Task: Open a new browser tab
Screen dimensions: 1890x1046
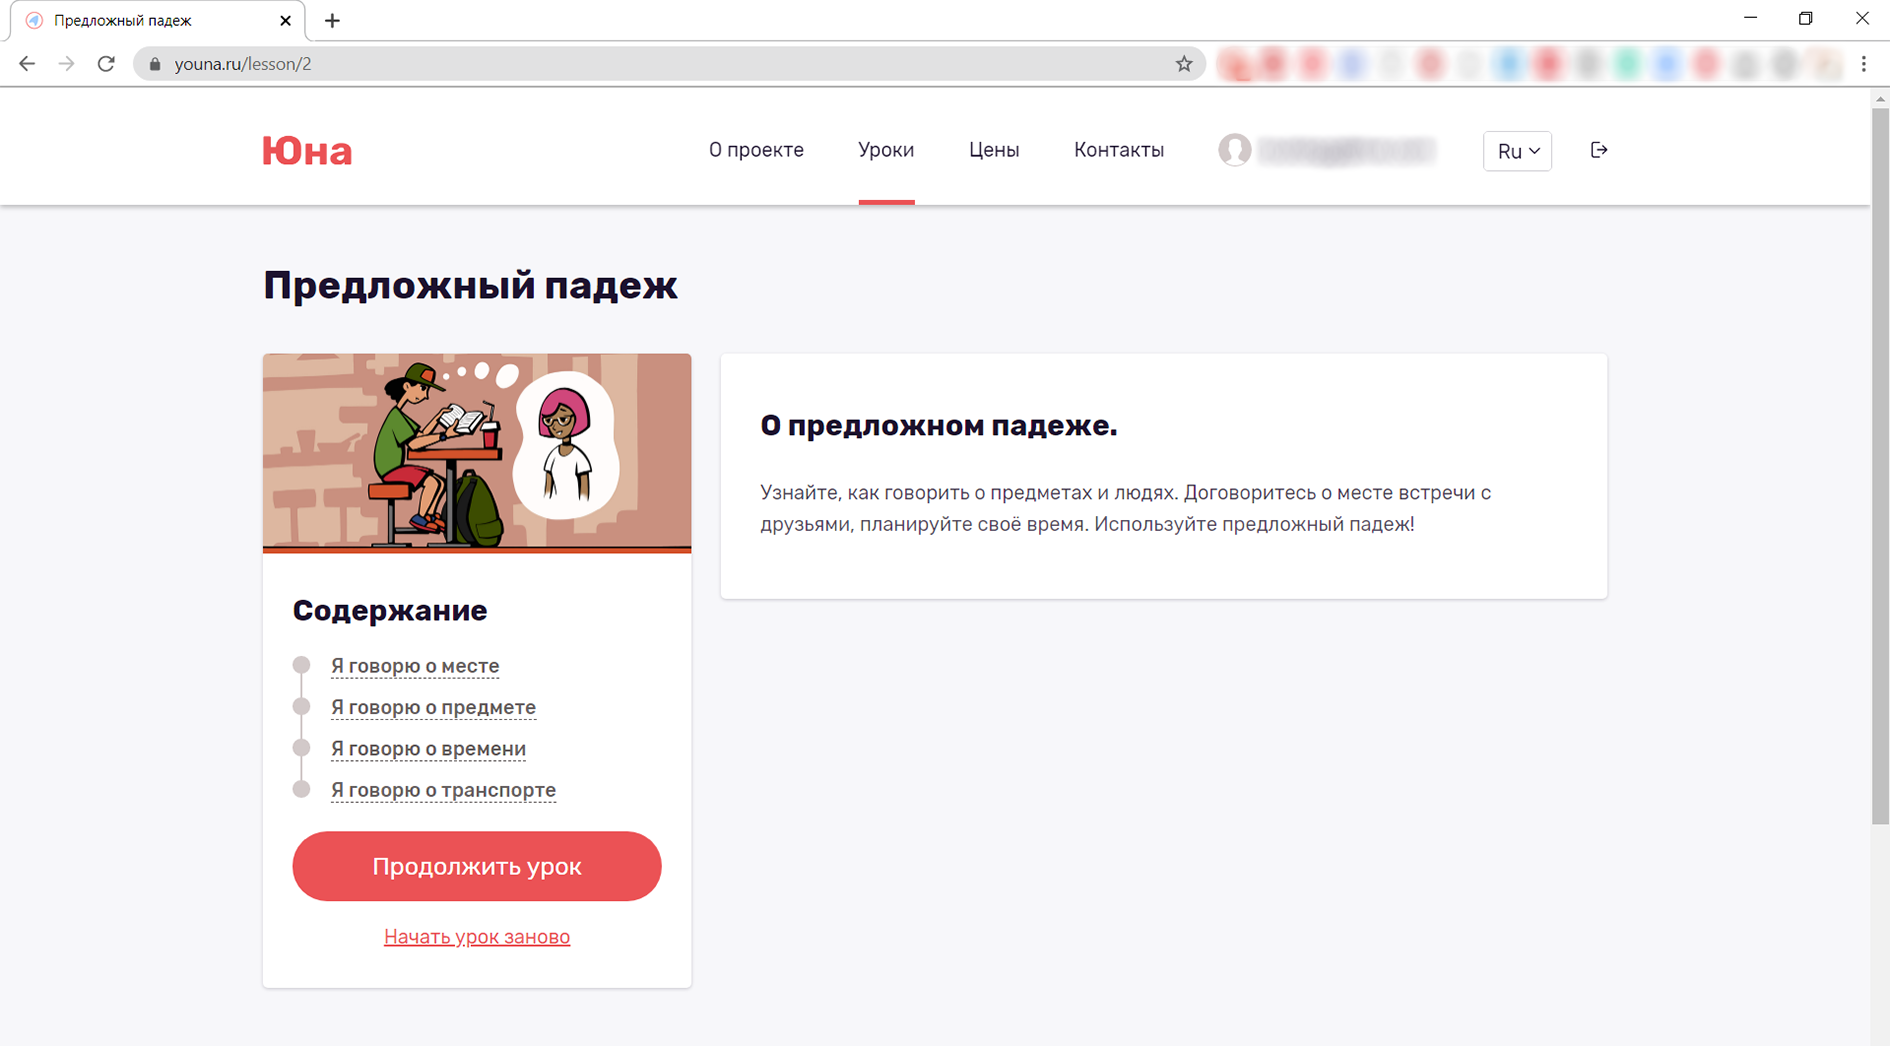Action: click(332, 20)
